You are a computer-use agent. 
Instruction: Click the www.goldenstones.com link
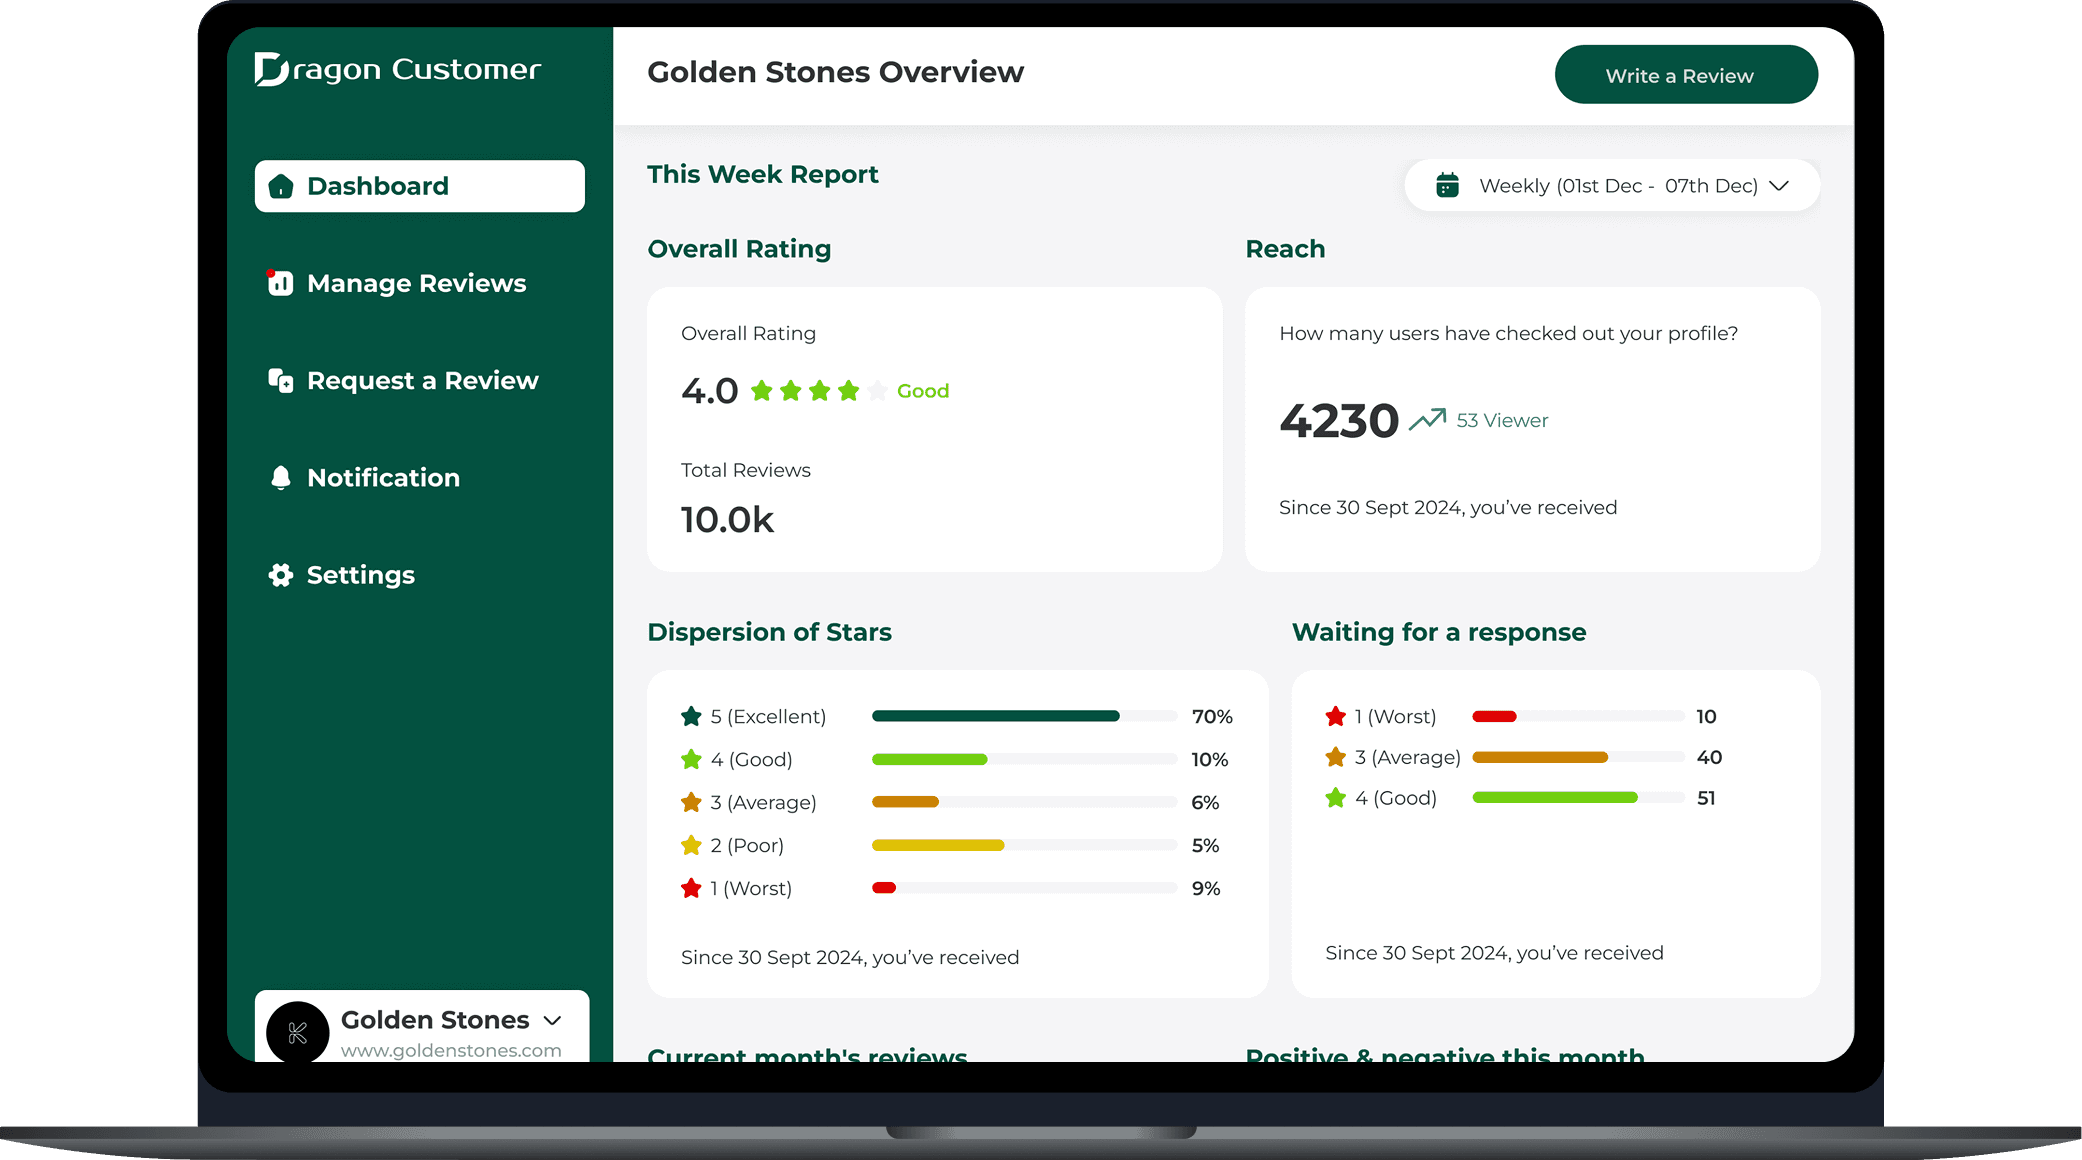449,1051
